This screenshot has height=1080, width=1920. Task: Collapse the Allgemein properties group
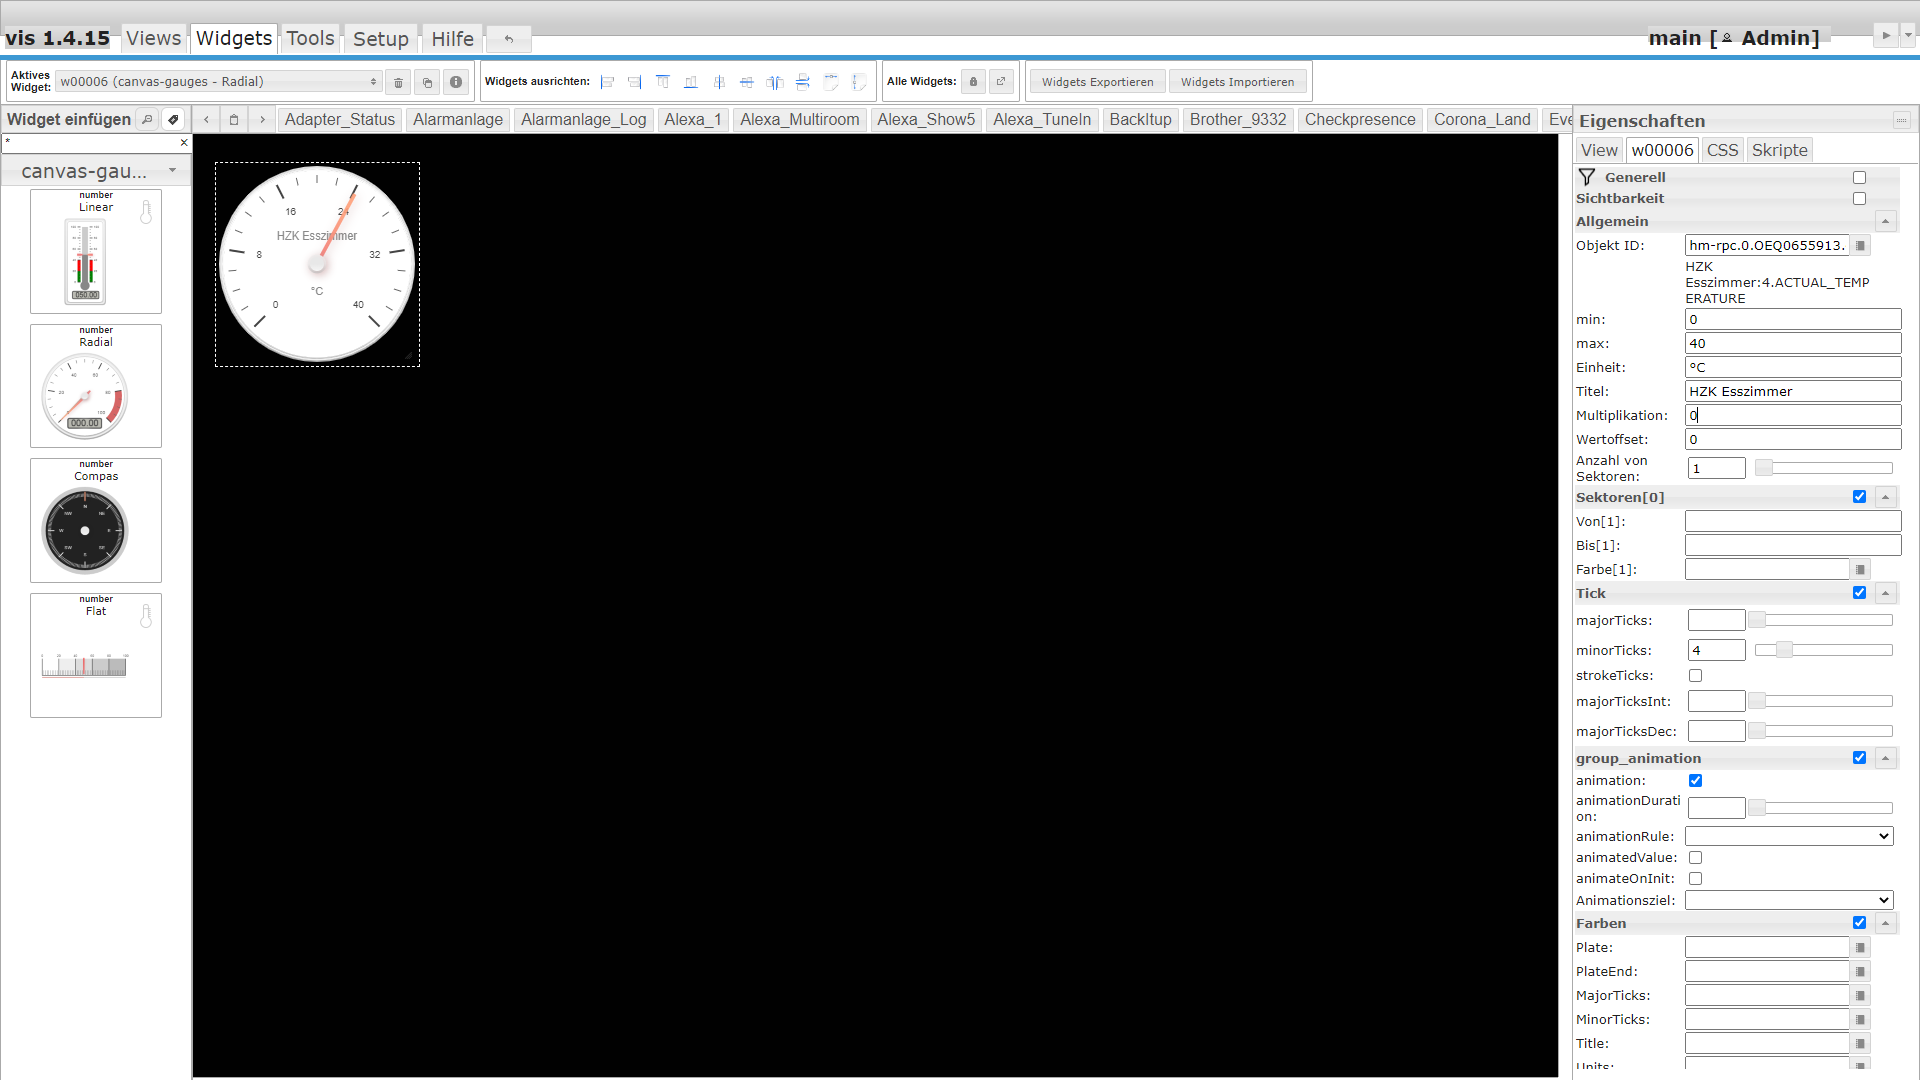(1886, 221)
